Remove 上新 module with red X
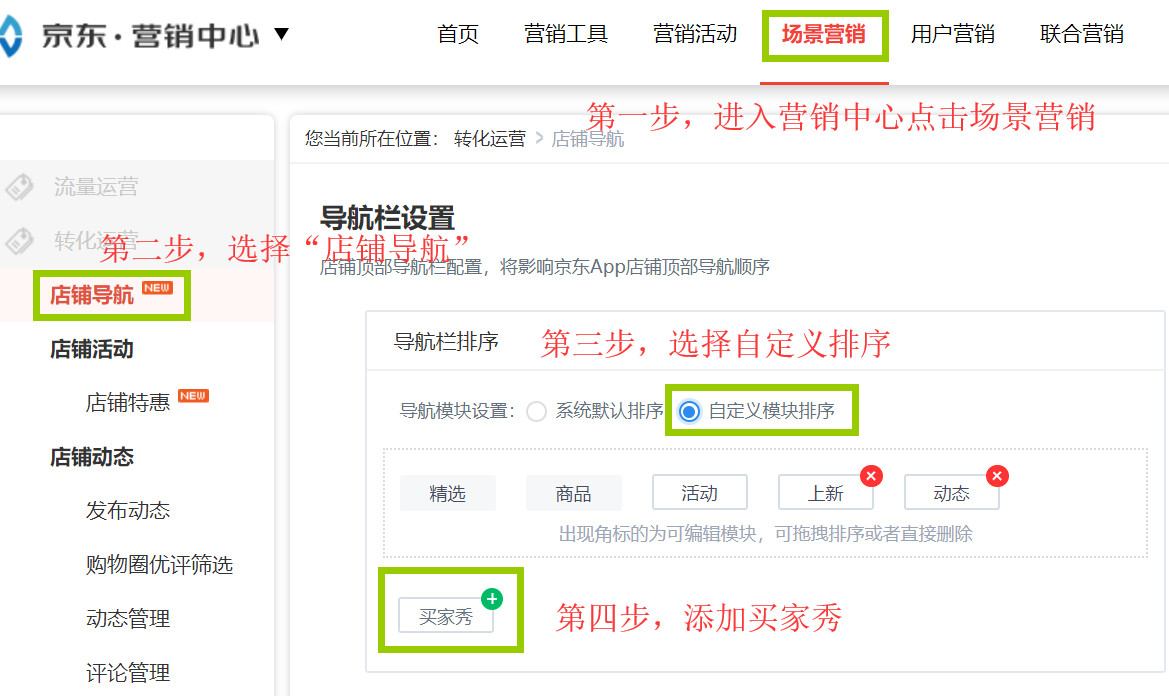Image resolution: width=1169 pixels, height=696 pixels. pyautogui.click(x=871, y=475)
